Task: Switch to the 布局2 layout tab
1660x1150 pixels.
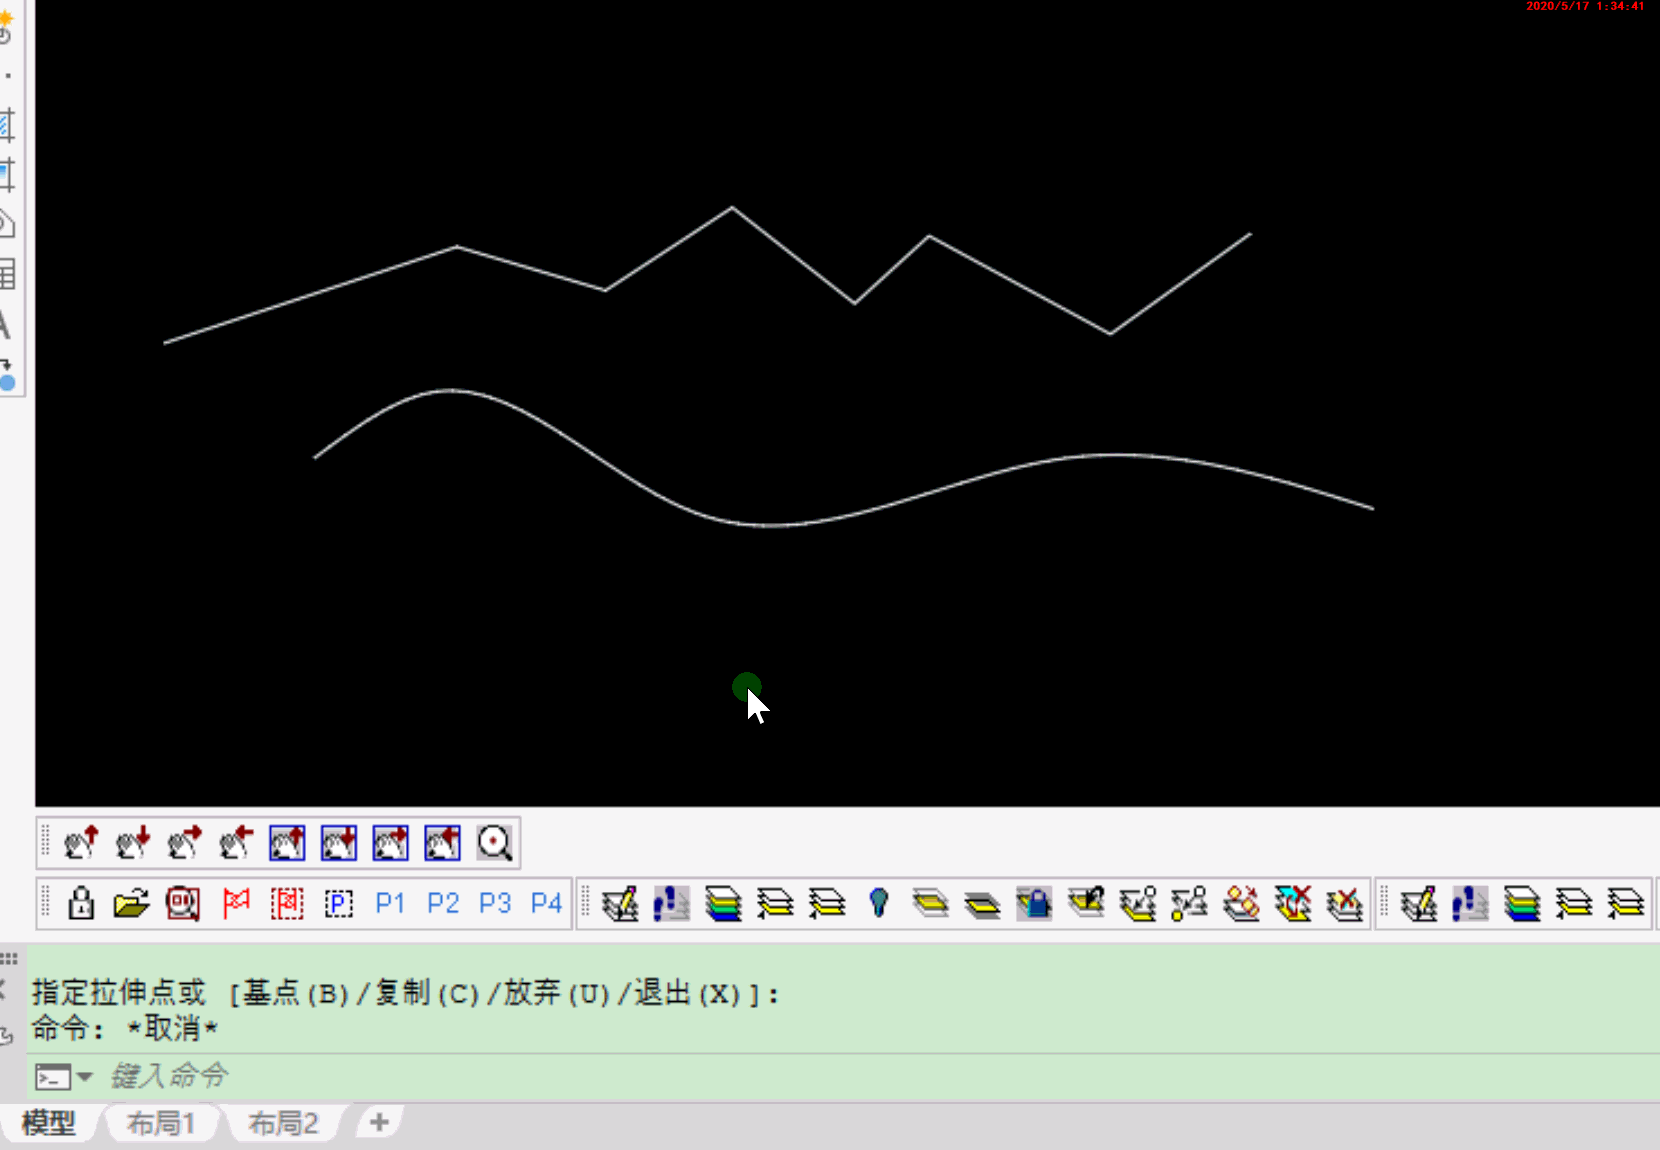Action: [283, 1123]
